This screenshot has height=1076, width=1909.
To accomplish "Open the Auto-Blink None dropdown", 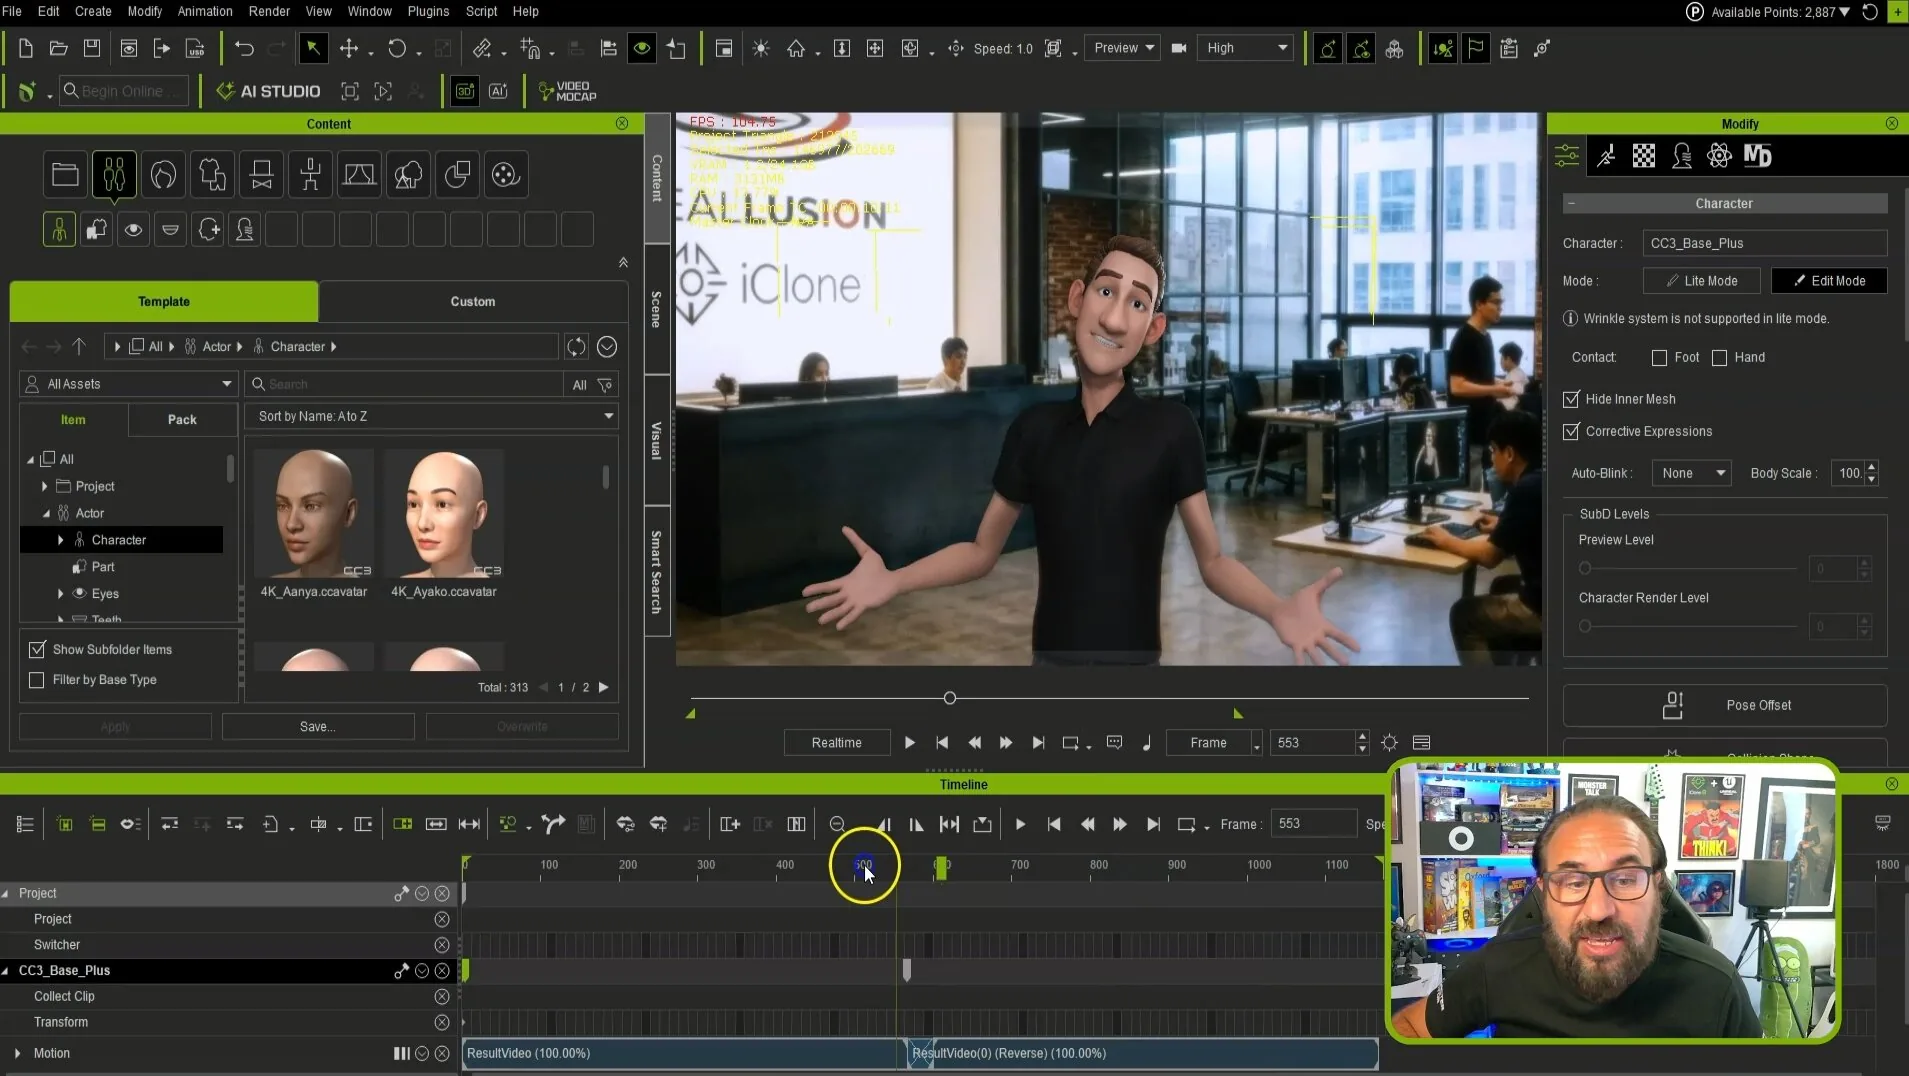I will tap(1692, 473).
